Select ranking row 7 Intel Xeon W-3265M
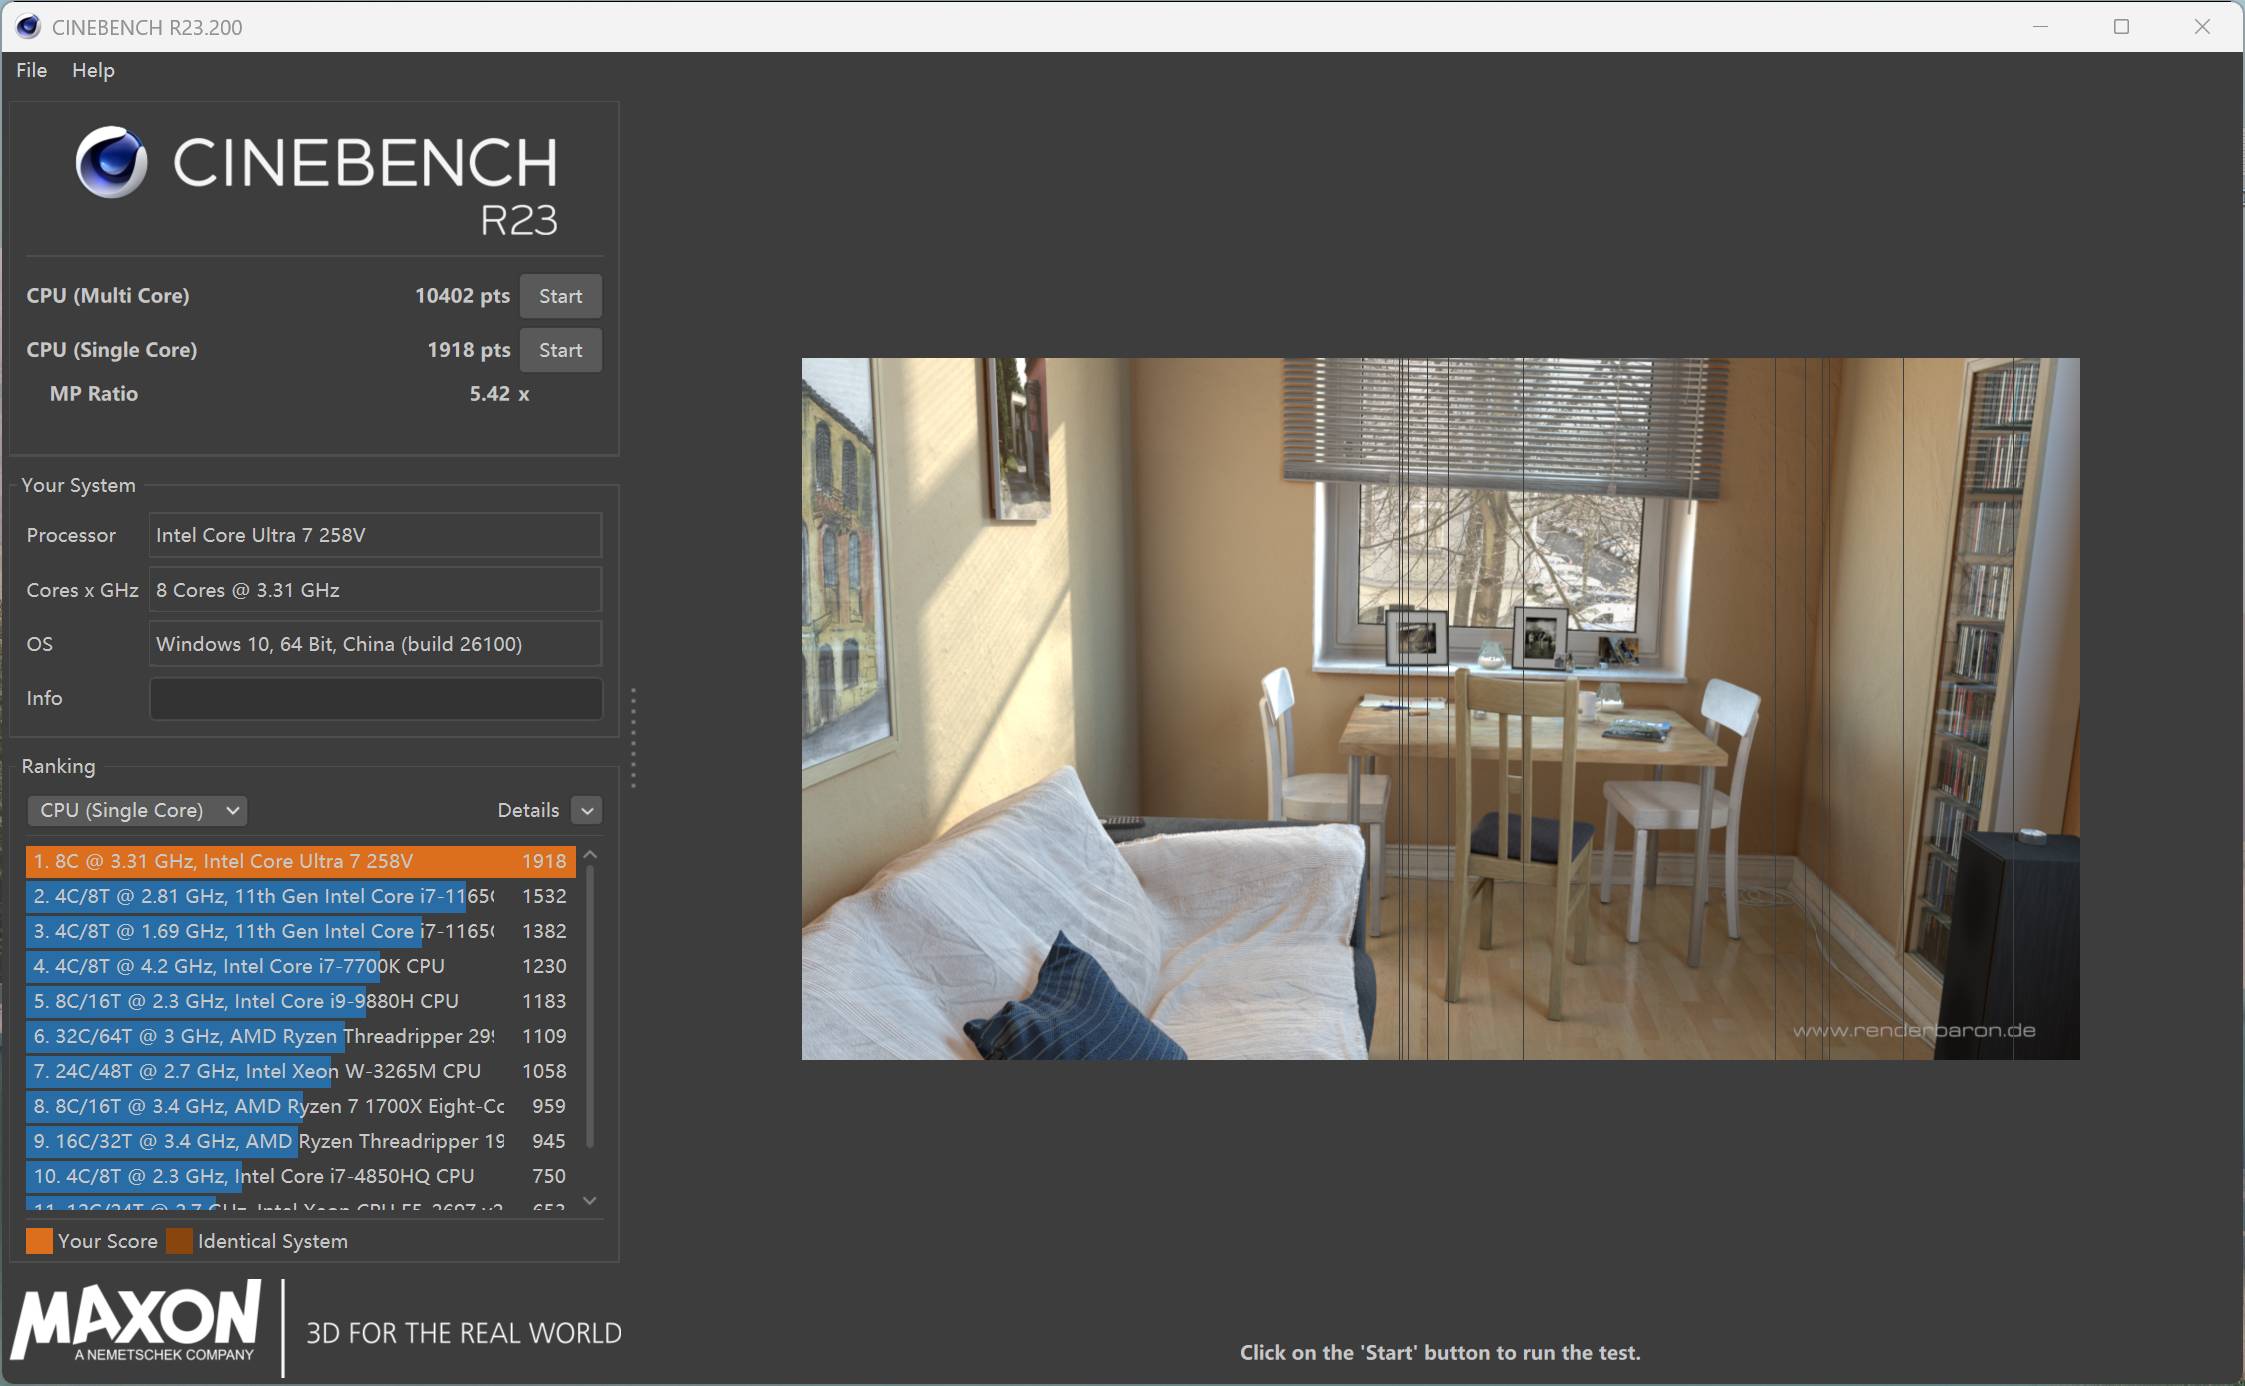 coord(300,1071)
